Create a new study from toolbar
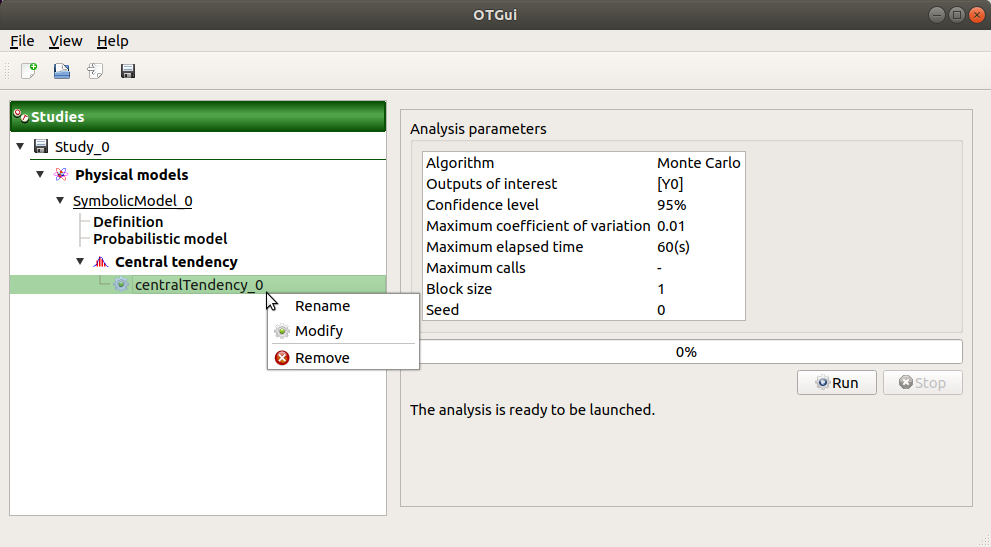991x547 pixels. click(x=29, y=71)
